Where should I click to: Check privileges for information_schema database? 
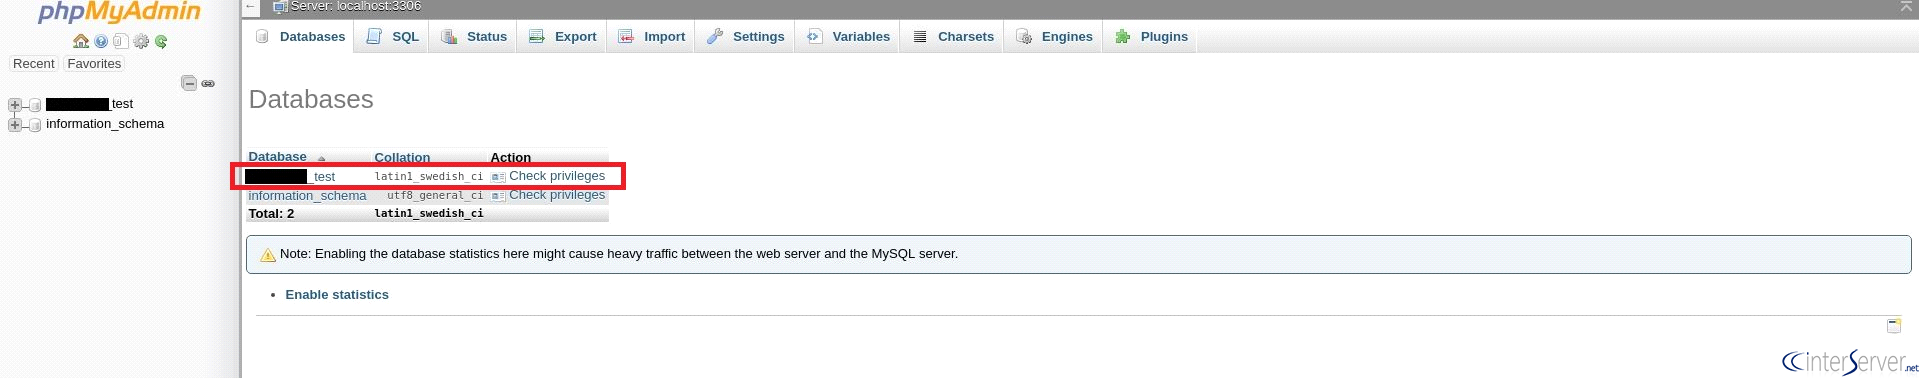(557, 195)
